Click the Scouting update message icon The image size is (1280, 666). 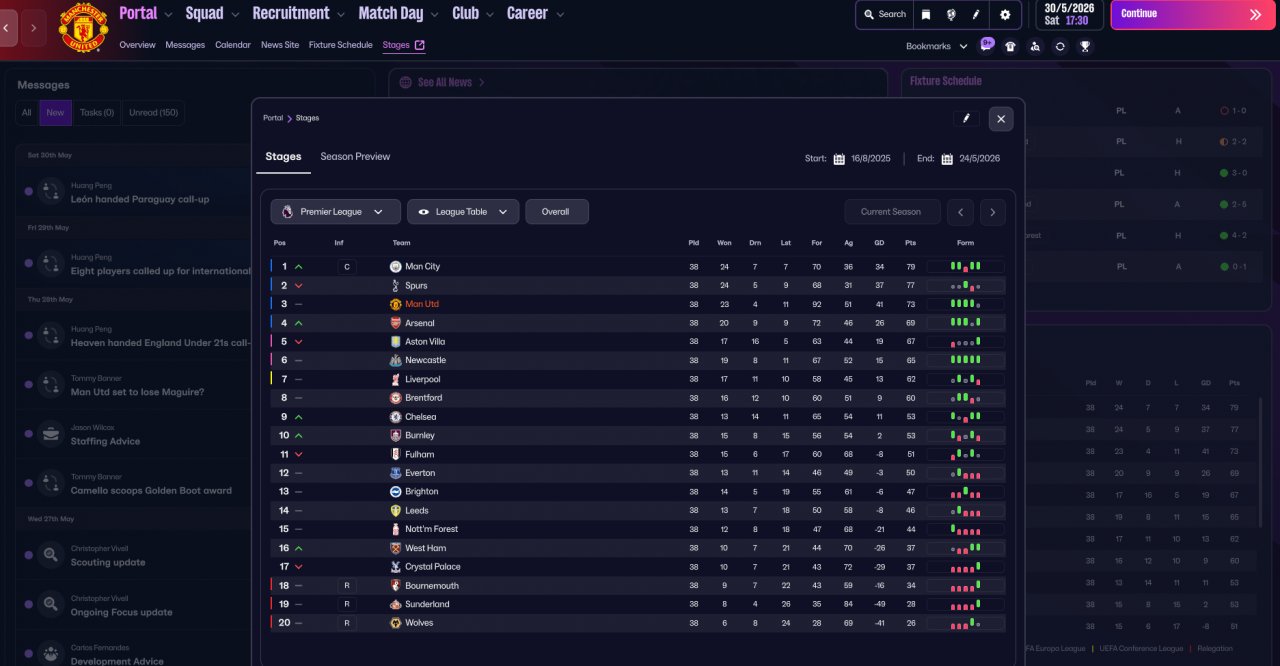click(51, 555)
